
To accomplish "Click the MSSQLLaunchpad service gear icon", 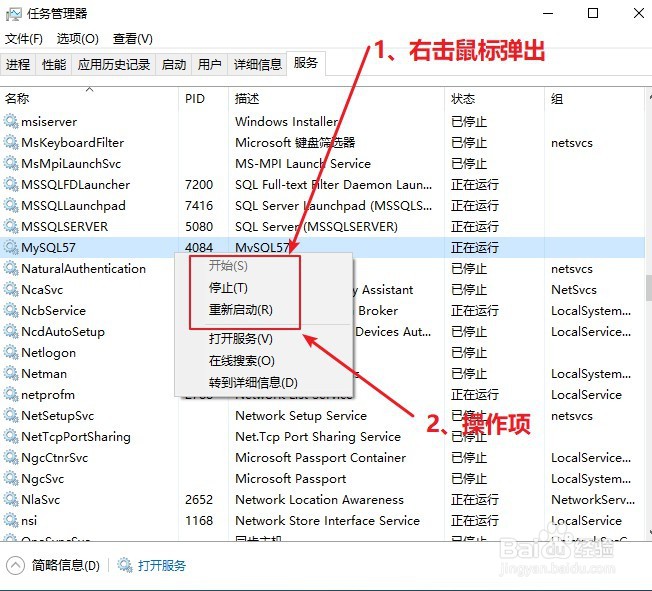I will 11,205.
